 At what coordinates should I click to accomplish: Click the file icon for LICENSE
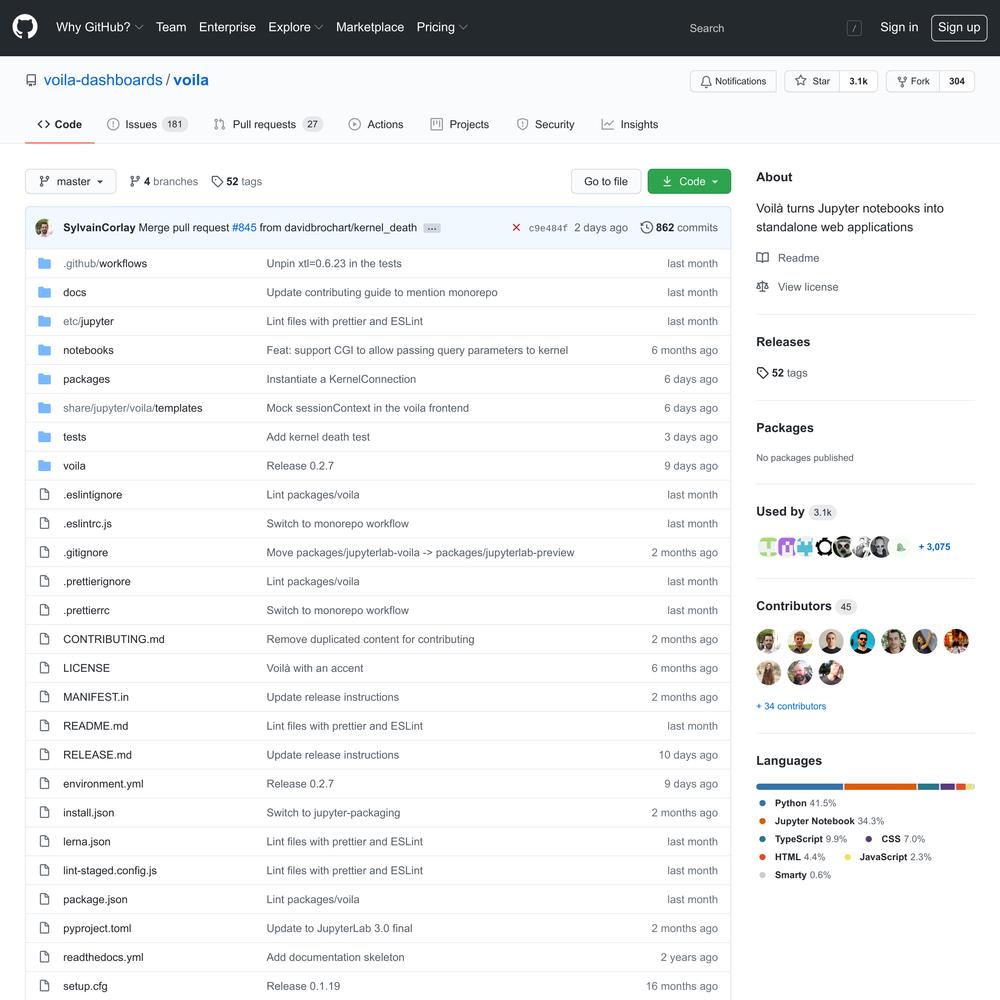[44, 668]
